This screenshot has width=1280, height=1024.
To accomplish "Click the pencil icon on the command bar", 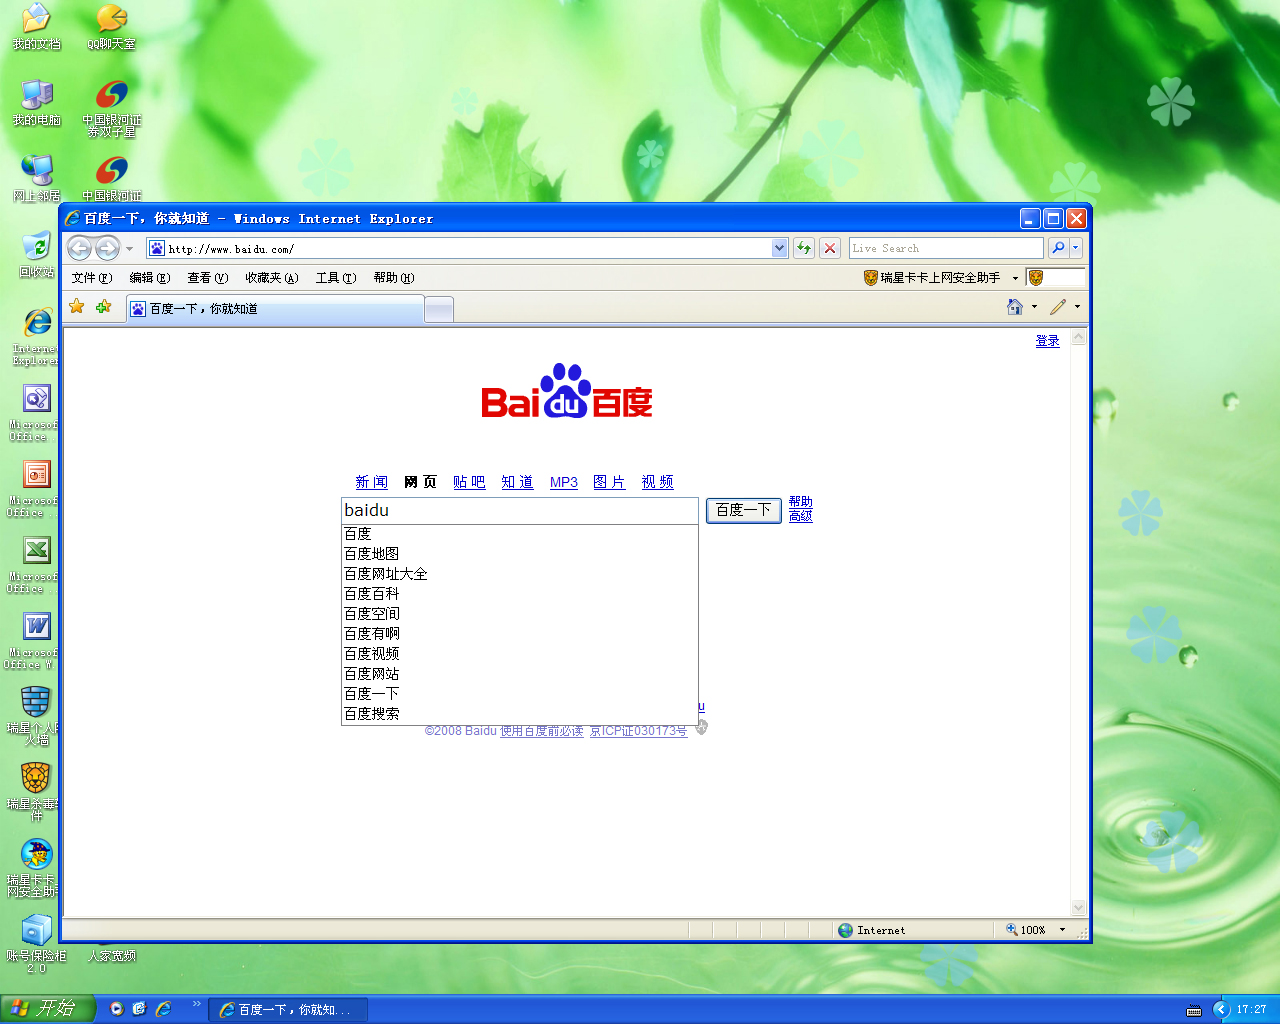I will point(1058,307).
